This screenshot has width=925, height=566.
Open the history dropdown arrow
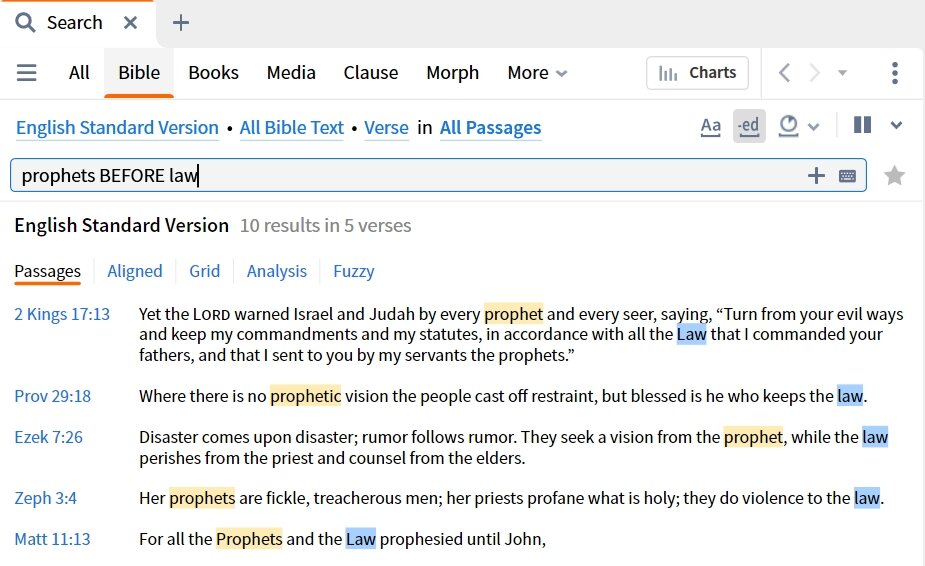[x=842, y=73]
